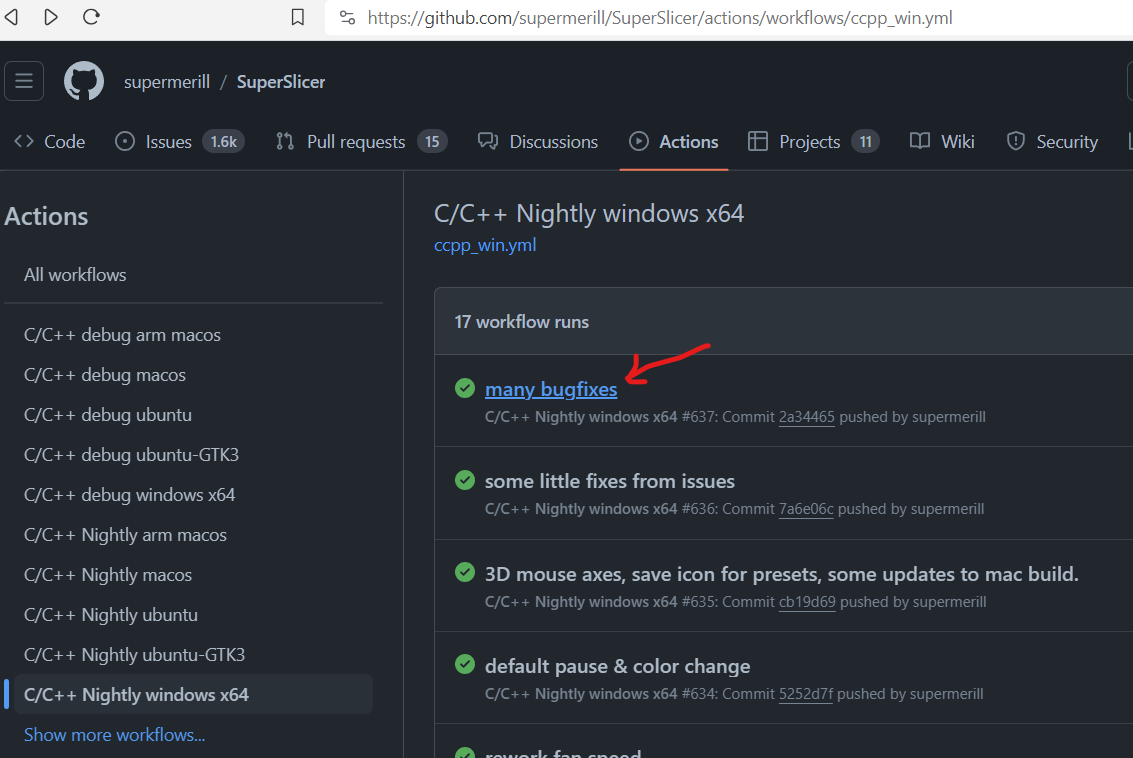Click "Show more workflows..."
Image resolution: width=1133 pixels, height=758 pixels.
[x=113, y=734]
